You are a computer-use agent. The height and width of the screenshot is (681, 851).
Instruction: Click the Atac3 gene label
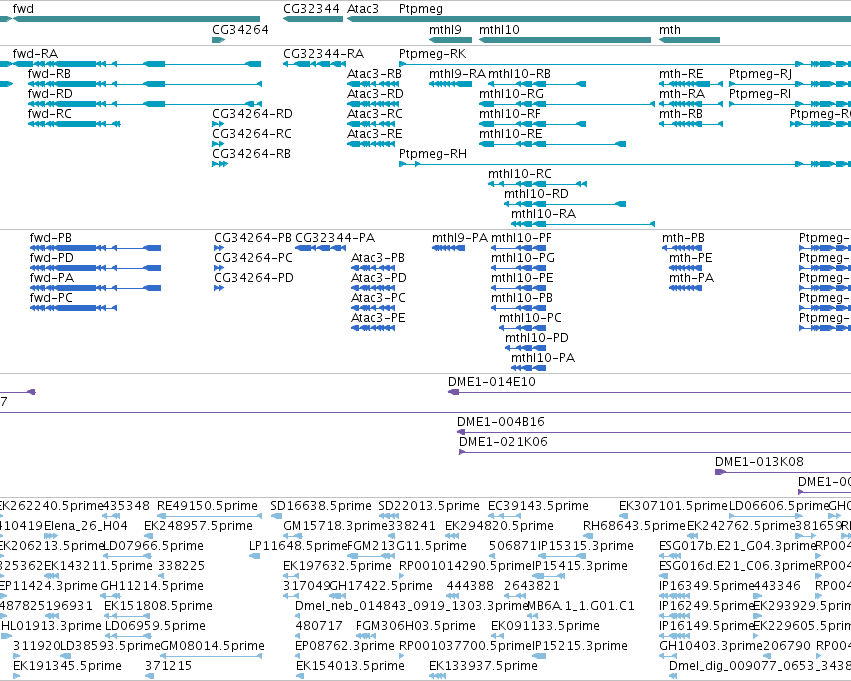tap(363, 9)
